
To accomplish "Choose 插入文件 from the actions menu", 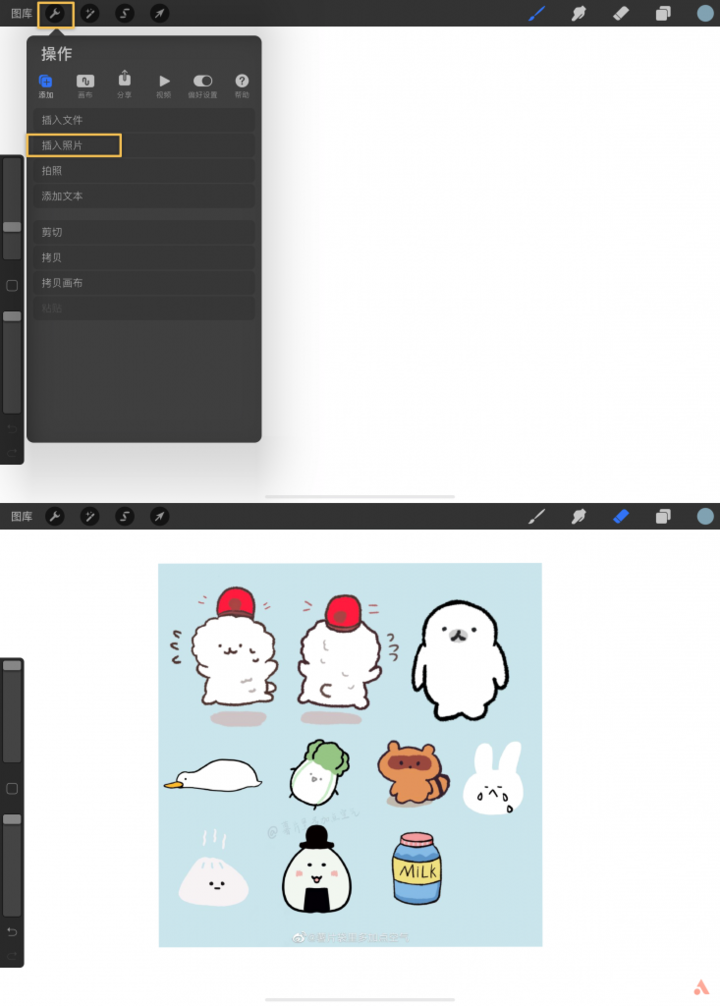I will (x=144, y=120).
